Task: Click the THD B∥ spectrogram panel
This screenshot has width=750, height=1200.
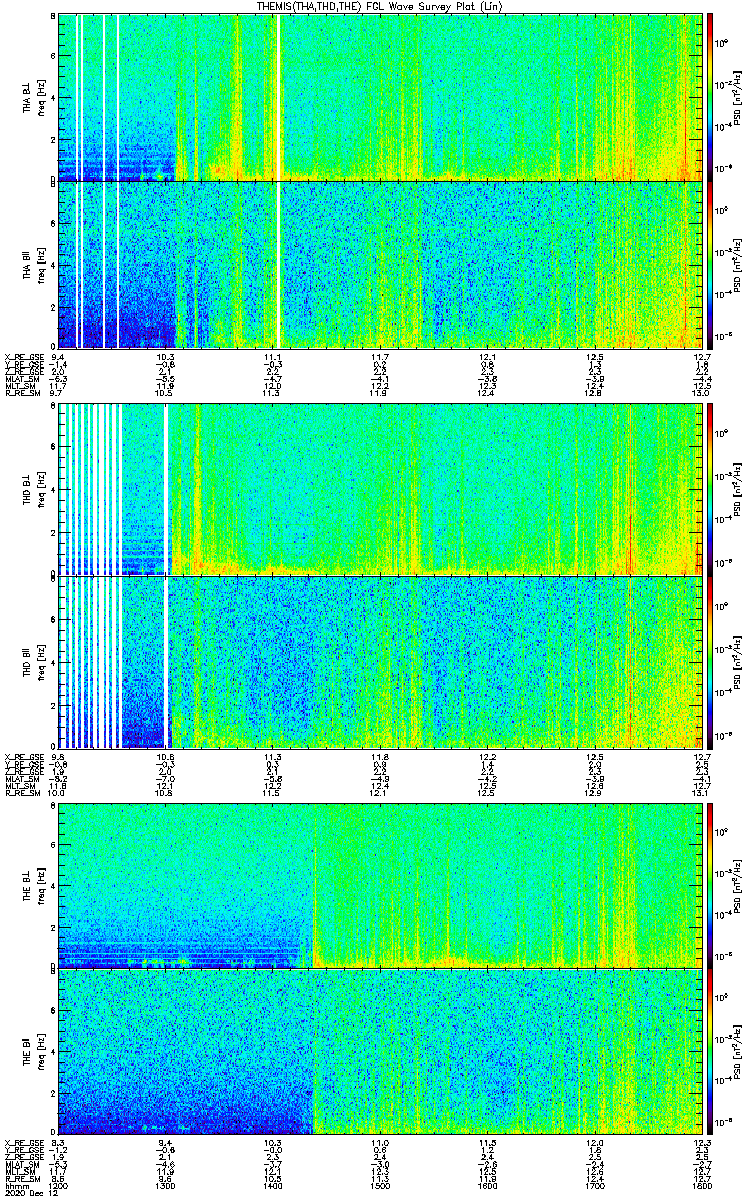Action: pos(379,661)
